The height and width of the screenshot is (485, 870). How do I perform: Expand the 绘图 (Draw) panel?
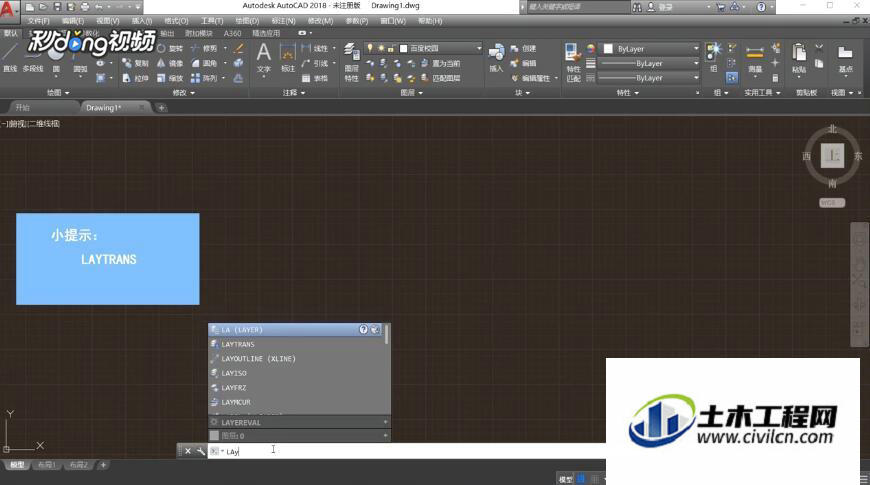58,93
